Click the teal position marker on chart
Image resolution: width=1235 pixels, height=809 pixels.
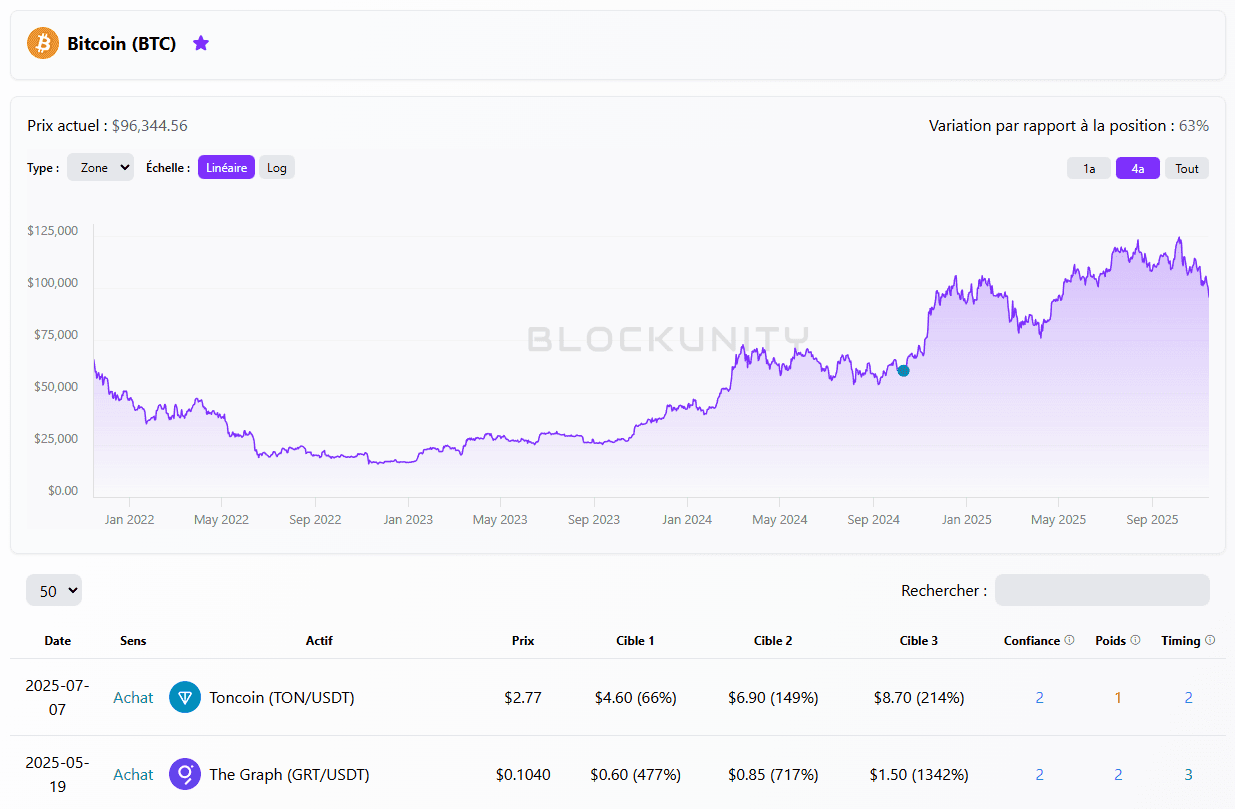(903, 371)
